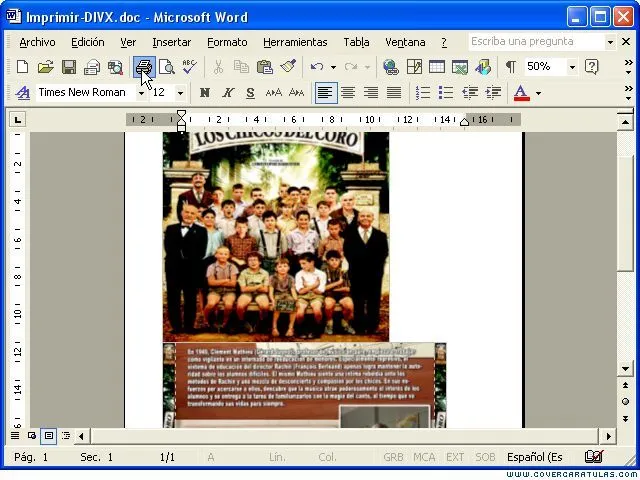Viewport: 640px width, 480px height.
Task: Click the right indent marker on ruler
Action: (464, 122)
